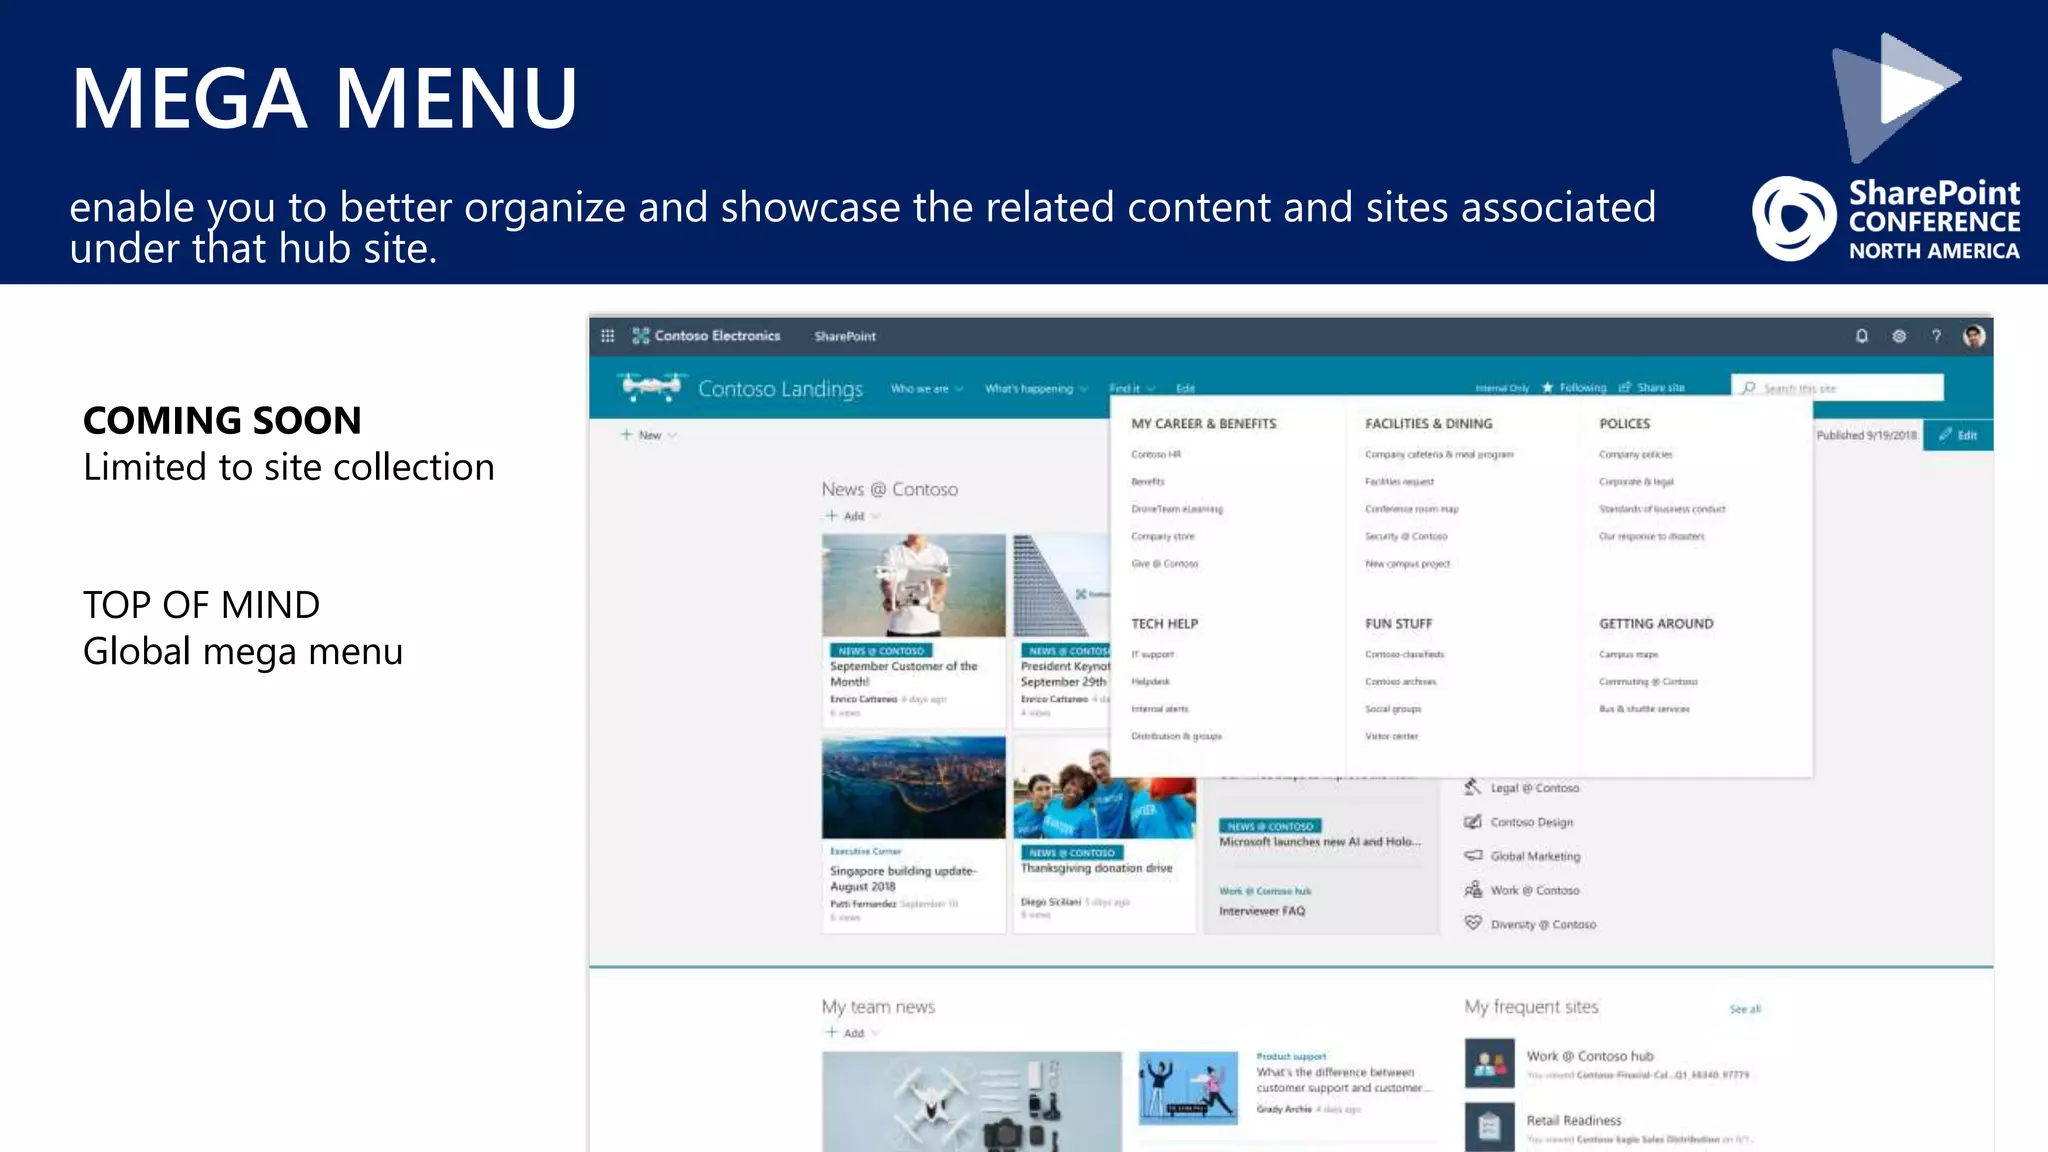
Task: Open Distribution & groups link
Action: [x=1176, y=736]
